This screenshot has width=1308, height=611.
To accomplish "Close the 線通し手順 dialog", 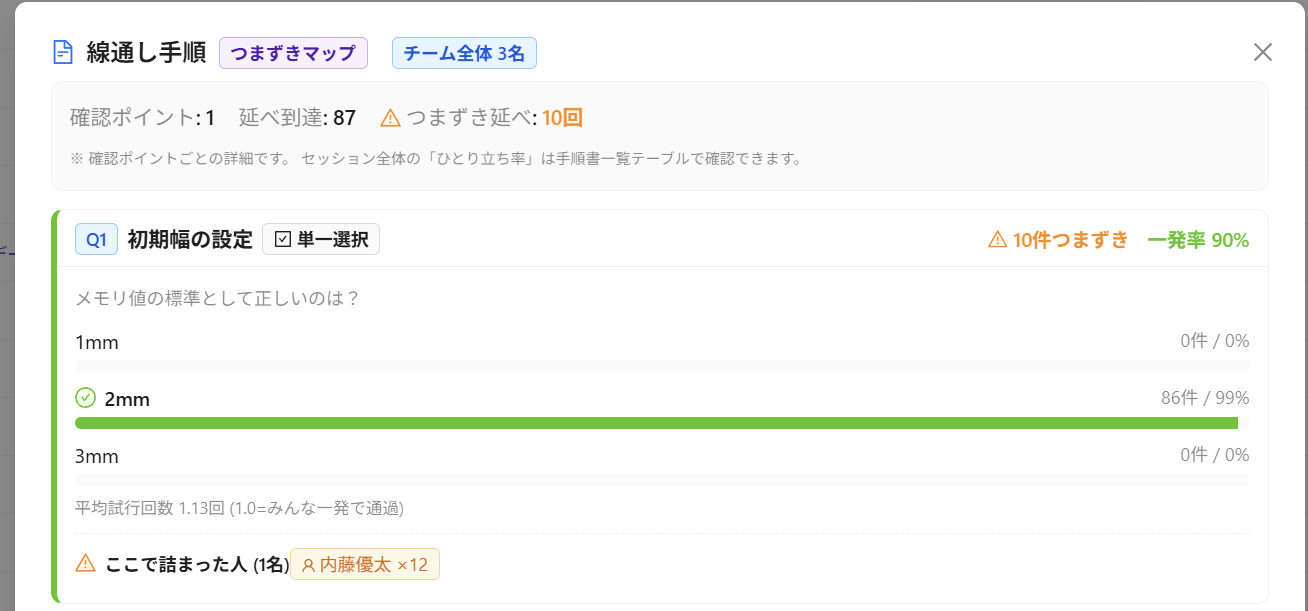I will coord(1263,52).
